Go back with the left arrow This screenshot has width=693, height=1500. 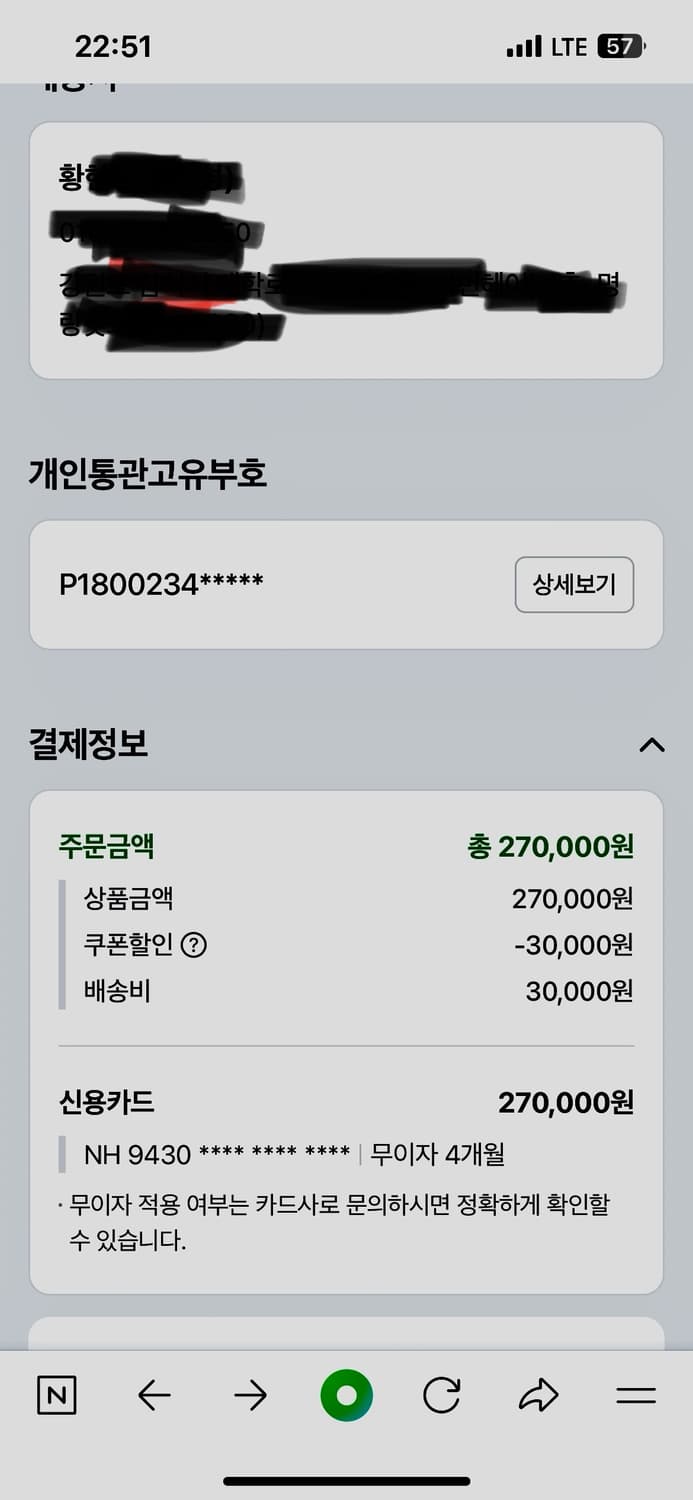point(154,1395)
